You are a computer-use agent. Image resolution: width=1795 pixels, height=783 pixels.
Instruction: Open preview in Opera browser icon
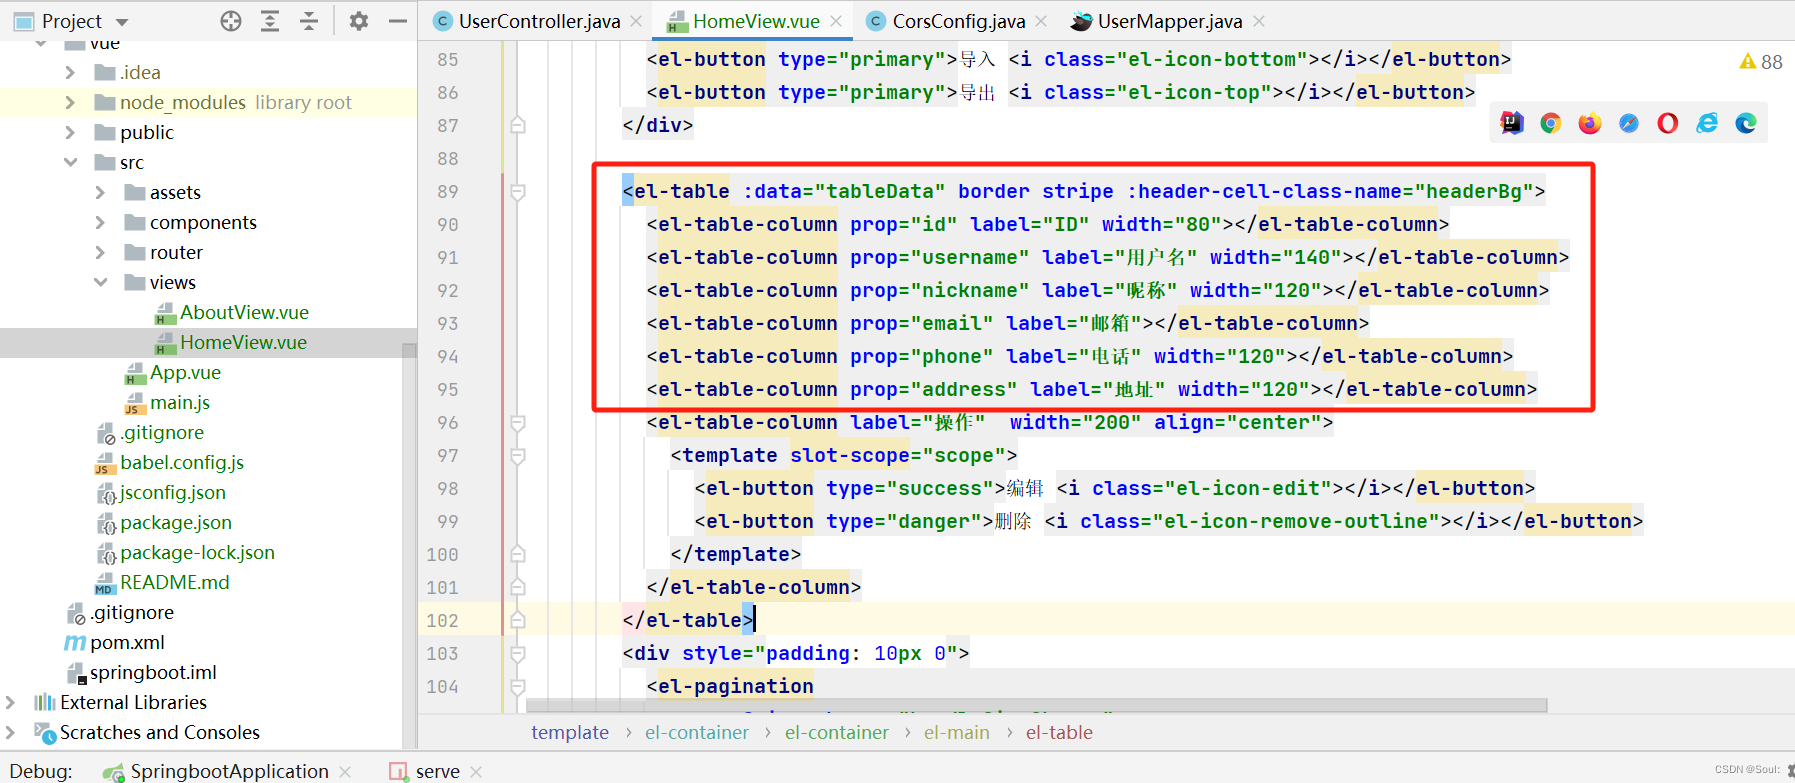[x=1667, y=123]
